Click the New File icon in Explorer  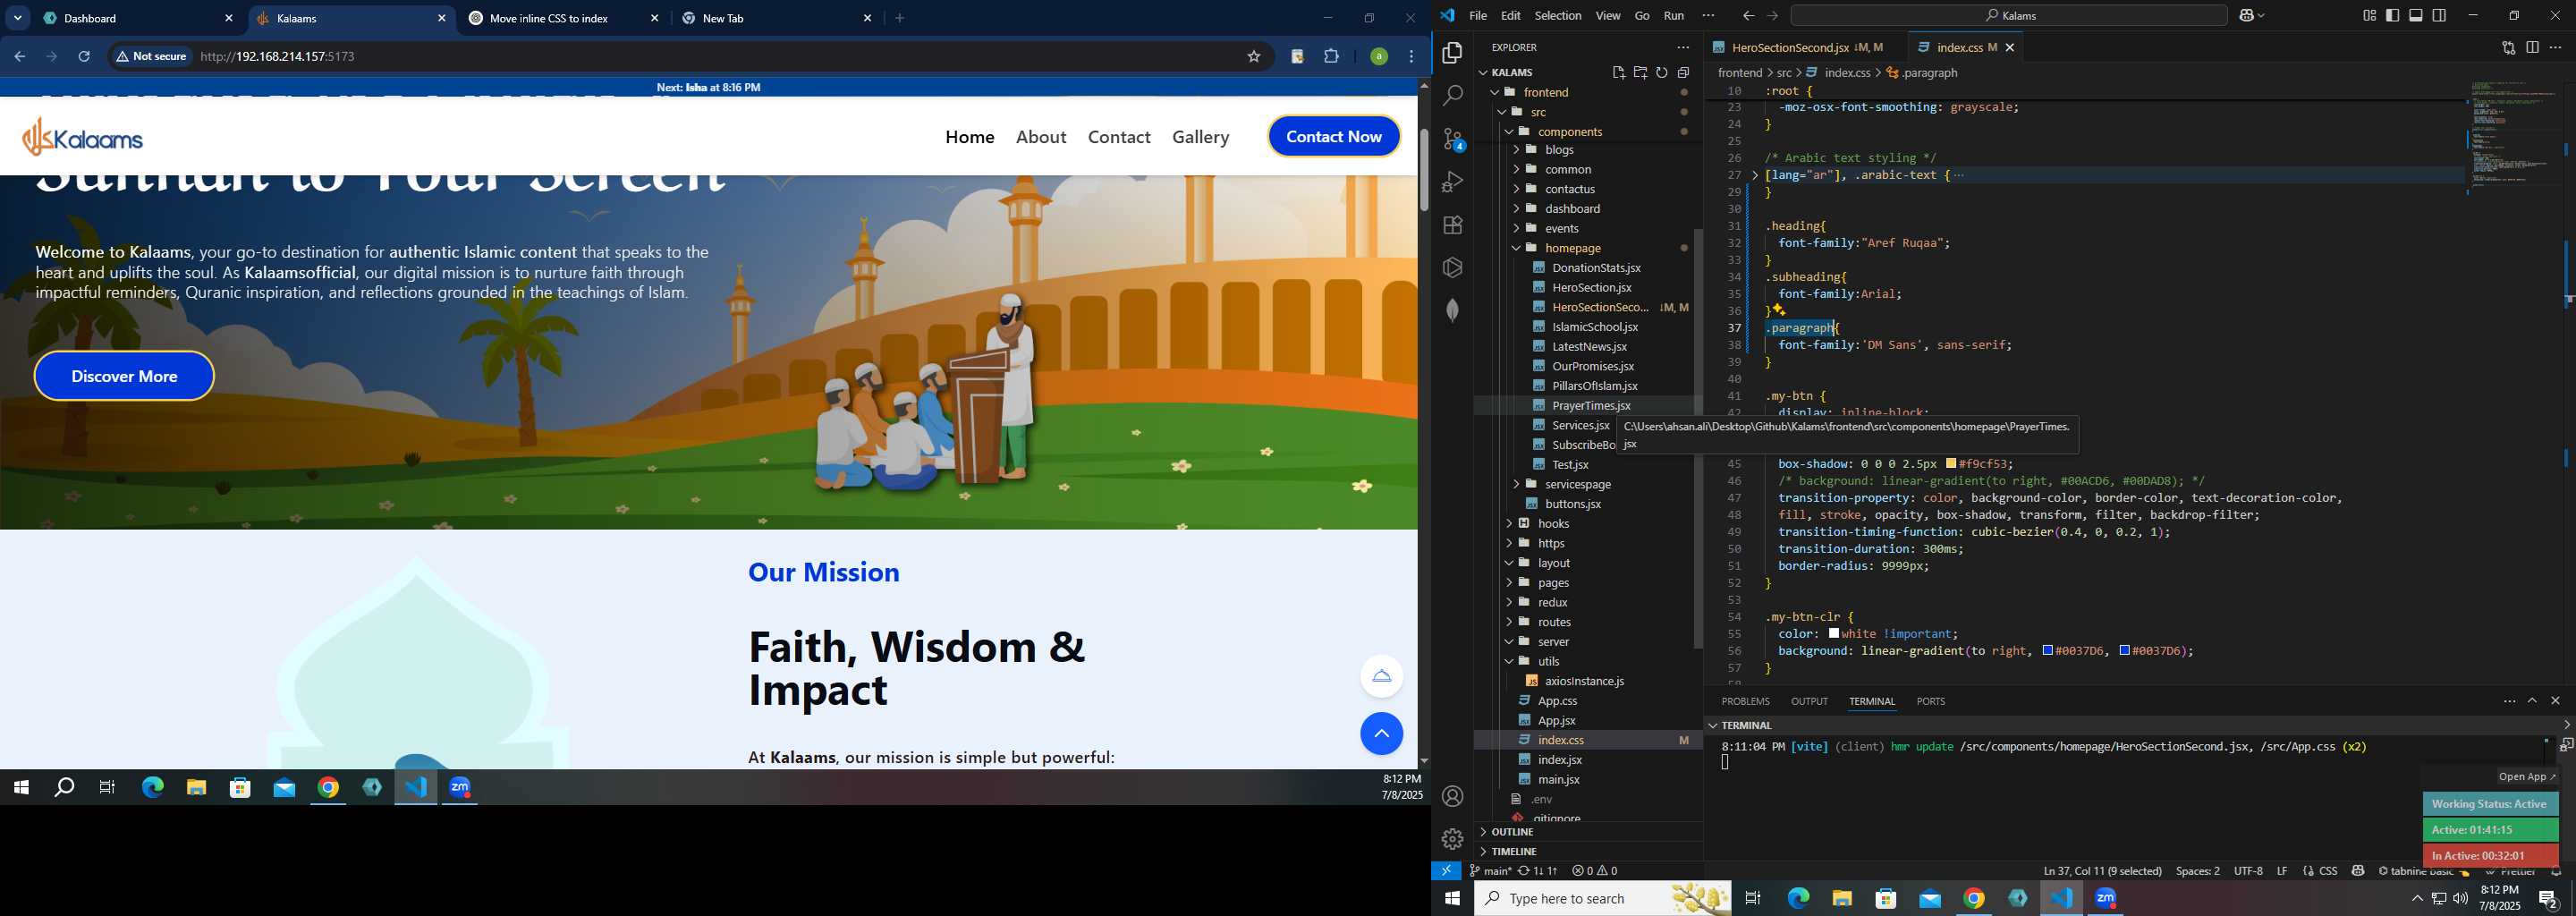[1618, 72]
